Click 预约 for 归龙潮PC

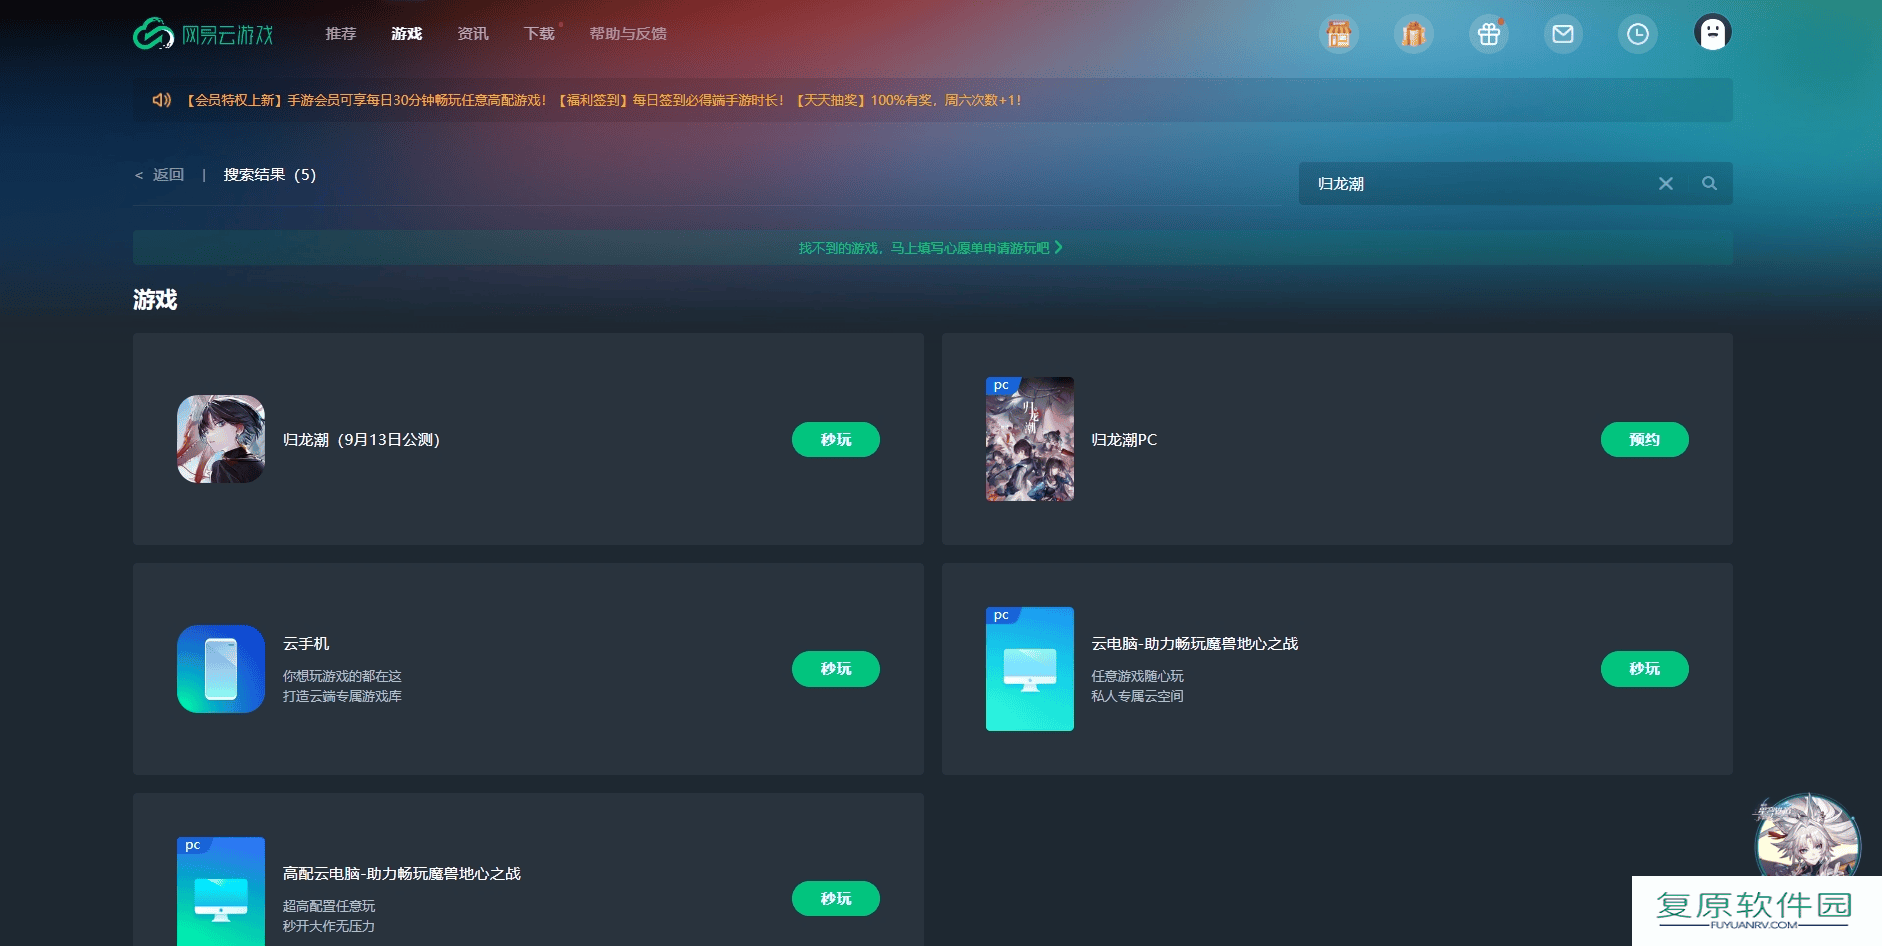coord(1645,440)
